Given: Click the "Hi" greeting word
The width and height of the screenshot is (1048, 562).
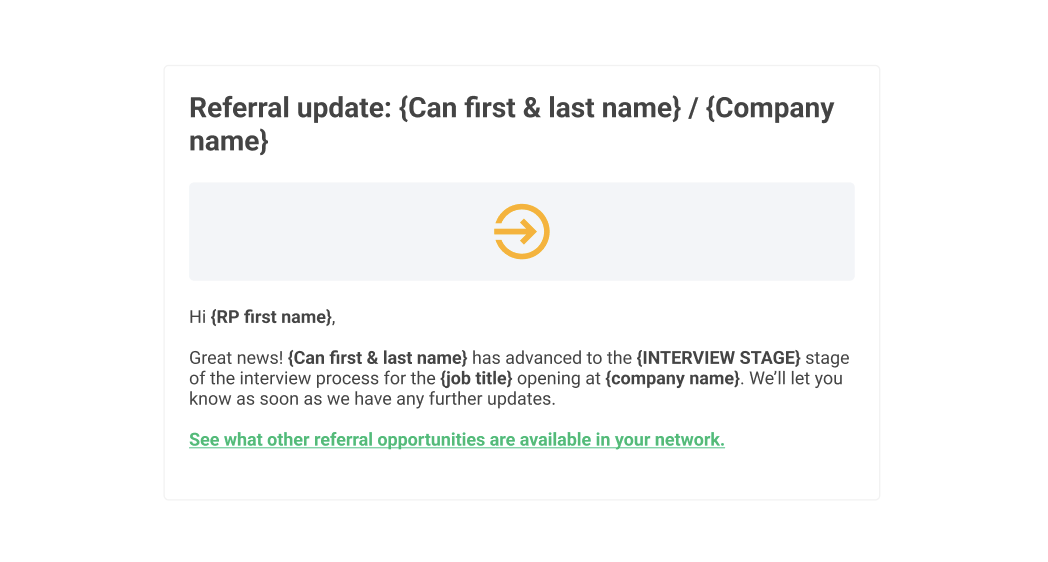Looking at the screenshot, I should pyautogui.click(x=197, y=317).
